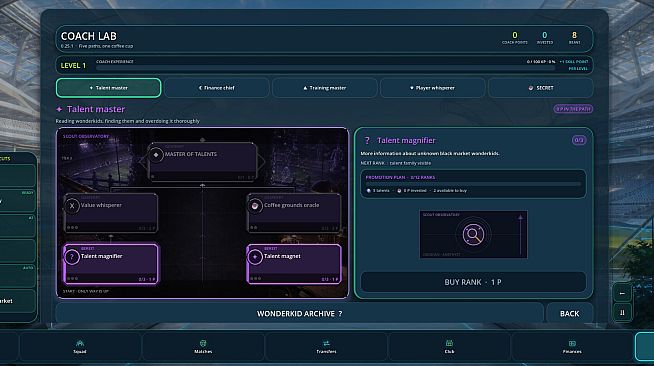Click the magnifier icon in the scout observatory preview
Screen dimensions: 654x366
[x=473, y=234]
